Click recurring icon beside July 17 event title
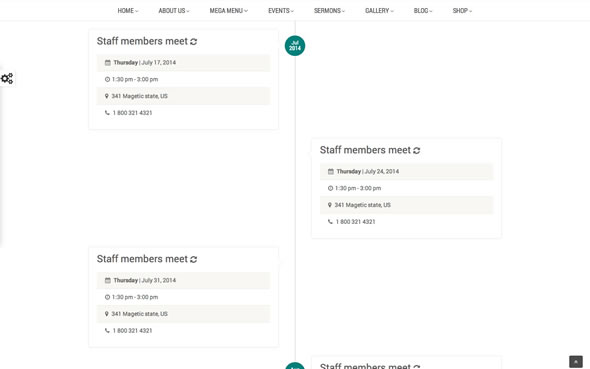 coord(193,41)
